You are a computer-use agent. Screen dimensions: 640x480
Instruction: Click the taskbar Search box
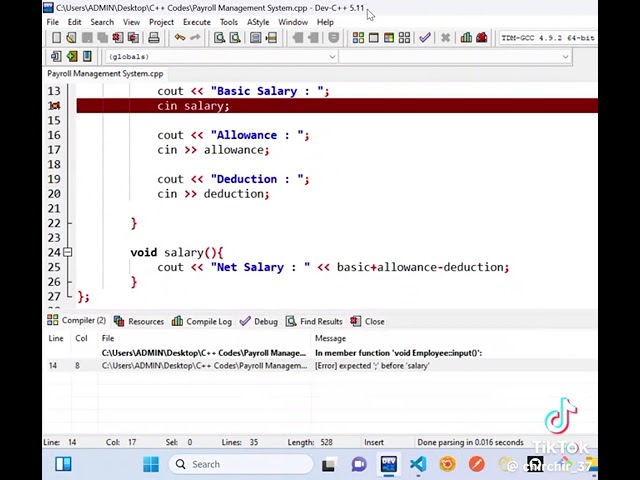point(241,464)
